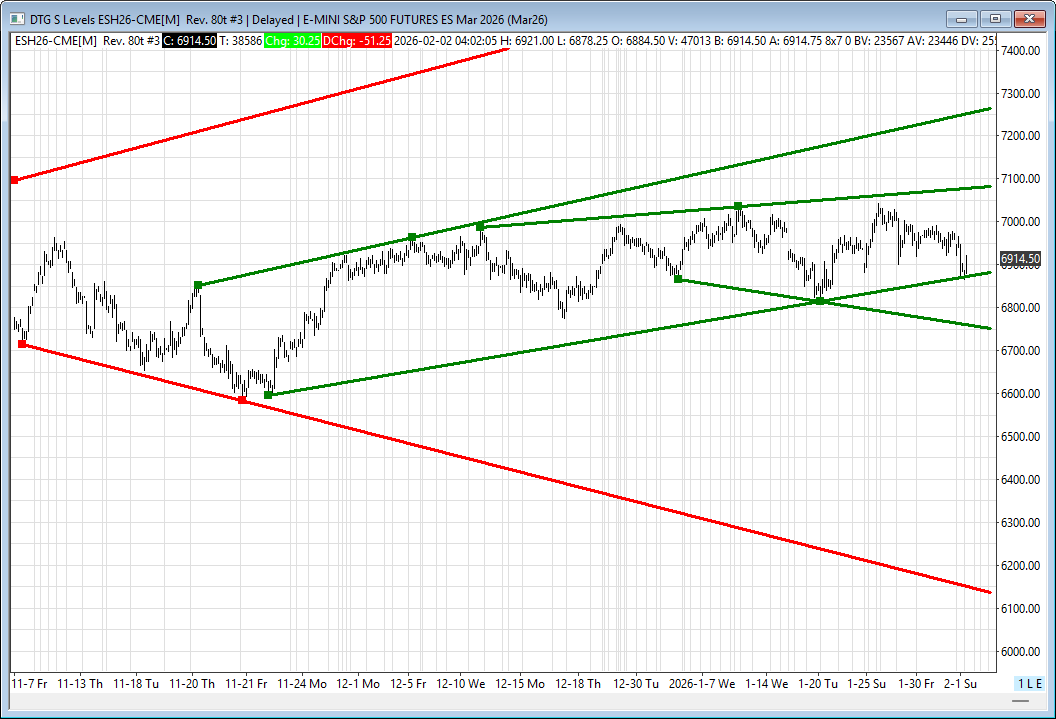Click the 2026-1-7 We date on time axis

pos(700,683)
